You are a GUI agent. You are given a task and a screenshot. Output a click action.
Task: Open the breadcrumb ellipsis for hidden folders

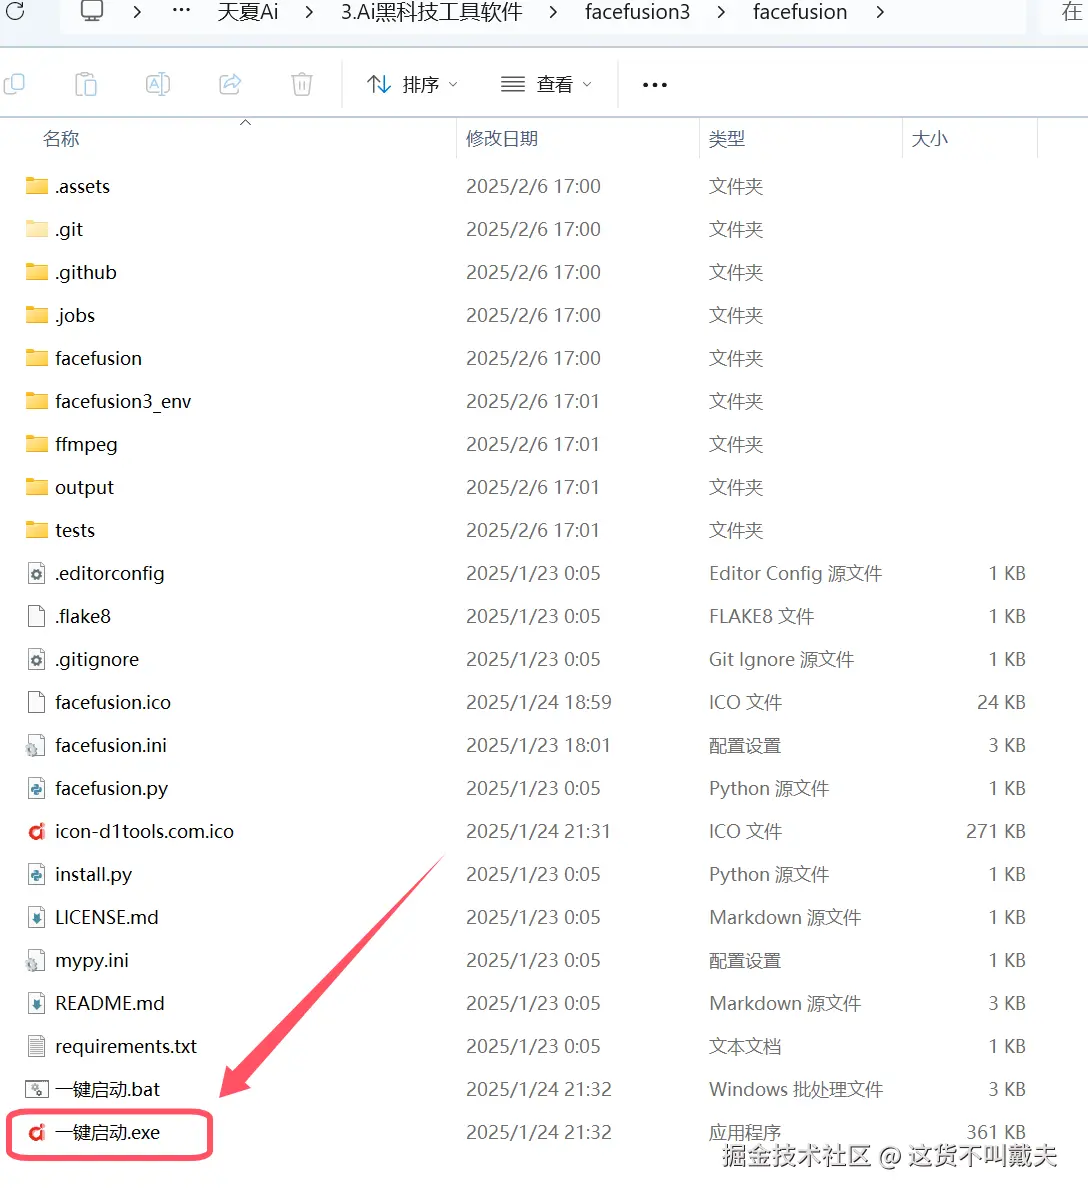(181, 11)
